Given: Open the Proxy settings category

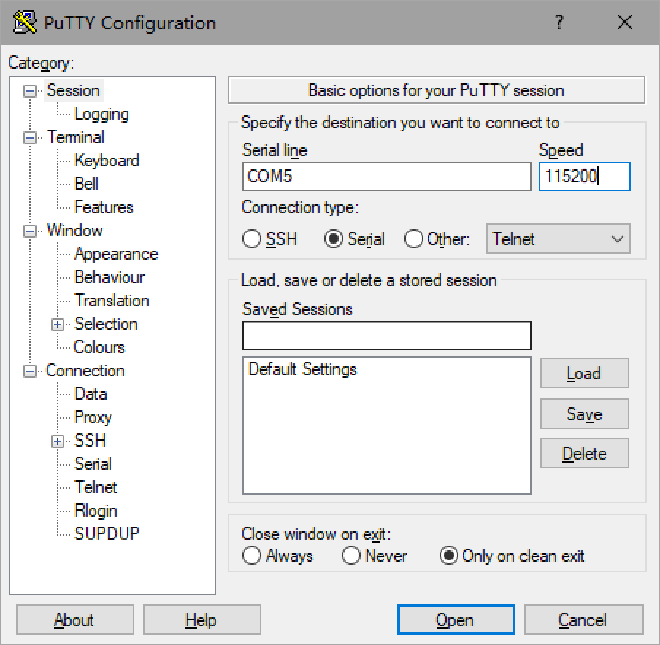Looking at the screenshot, I should (x=93, y=417).
